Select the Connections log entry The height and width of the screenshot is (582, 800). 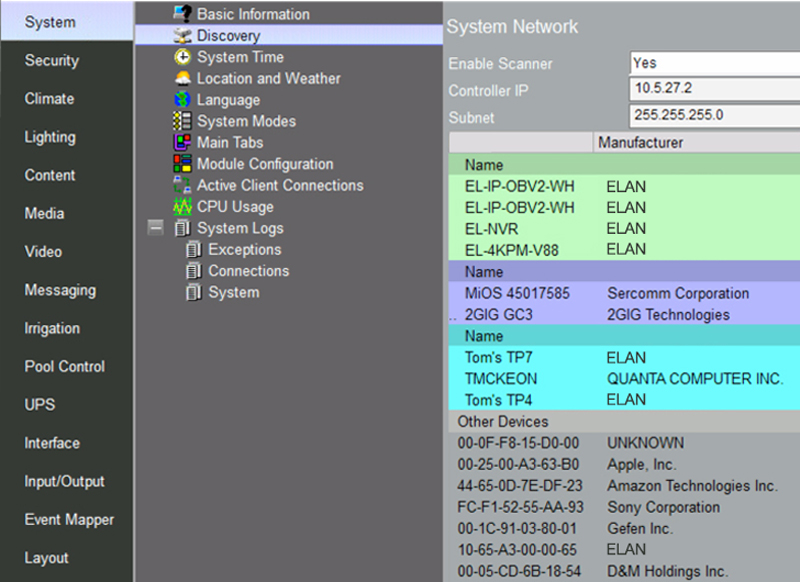(248, 271)
